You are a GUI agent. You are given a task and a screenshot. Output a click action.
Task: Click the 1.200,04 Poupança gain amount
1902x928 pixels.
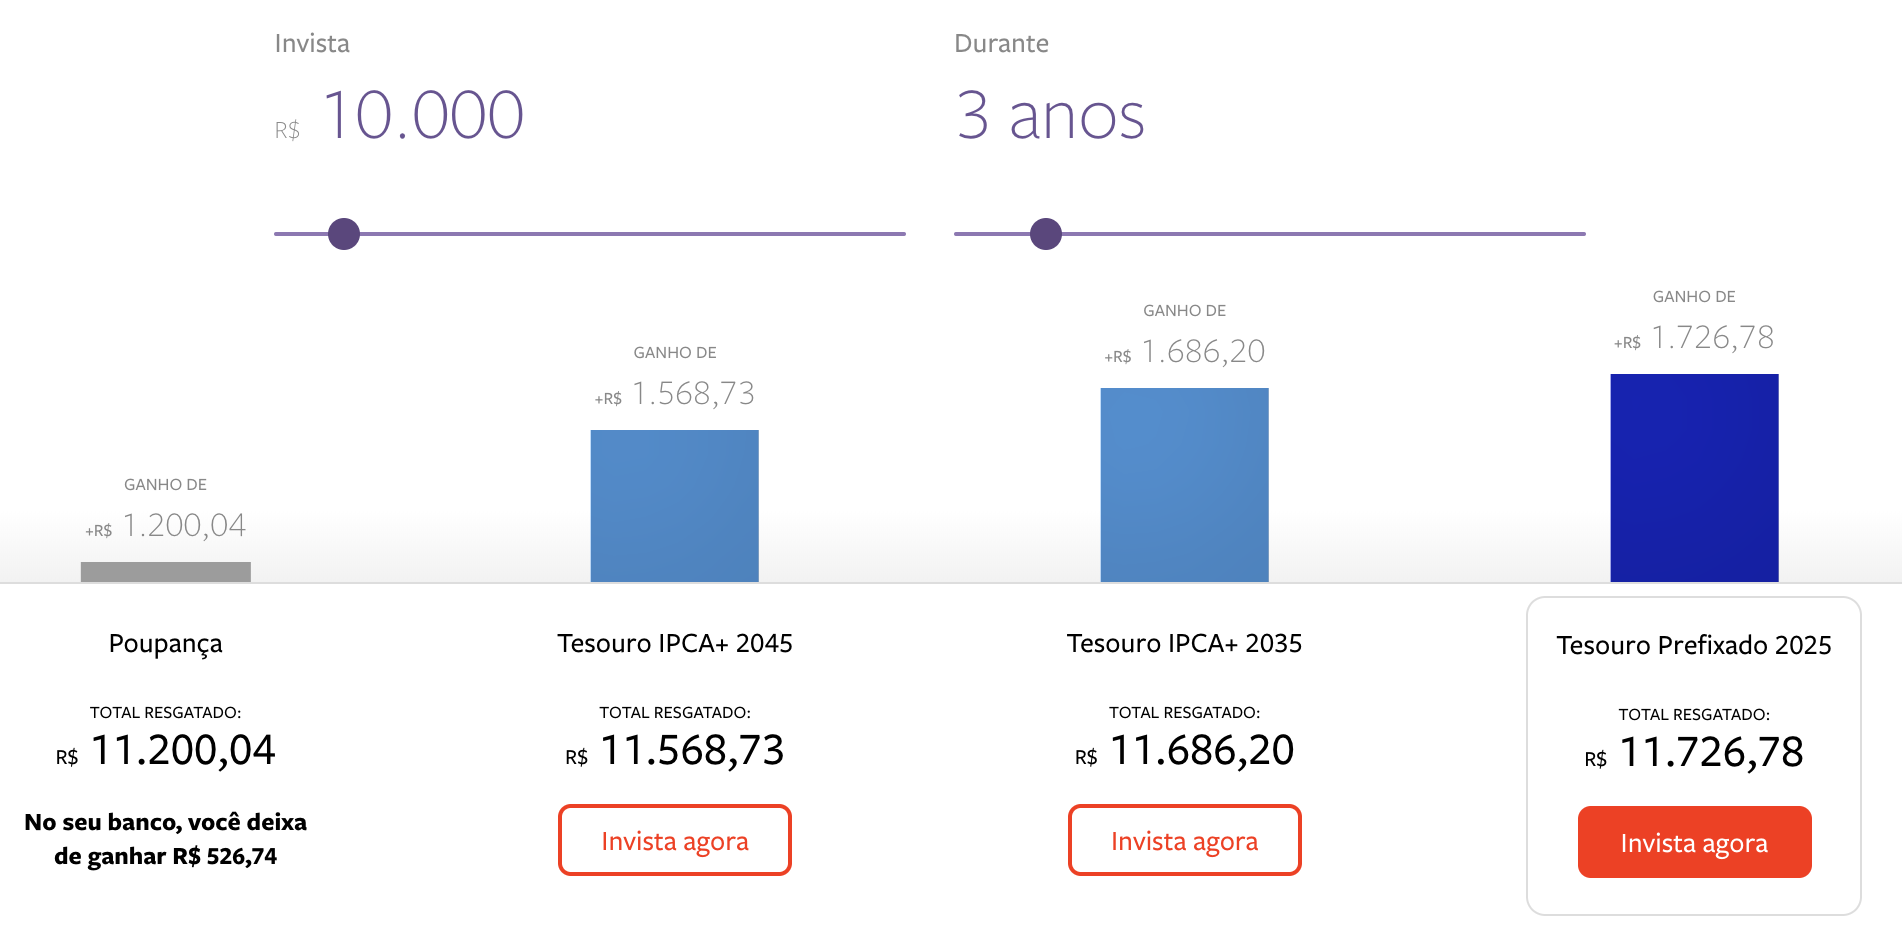184,526
